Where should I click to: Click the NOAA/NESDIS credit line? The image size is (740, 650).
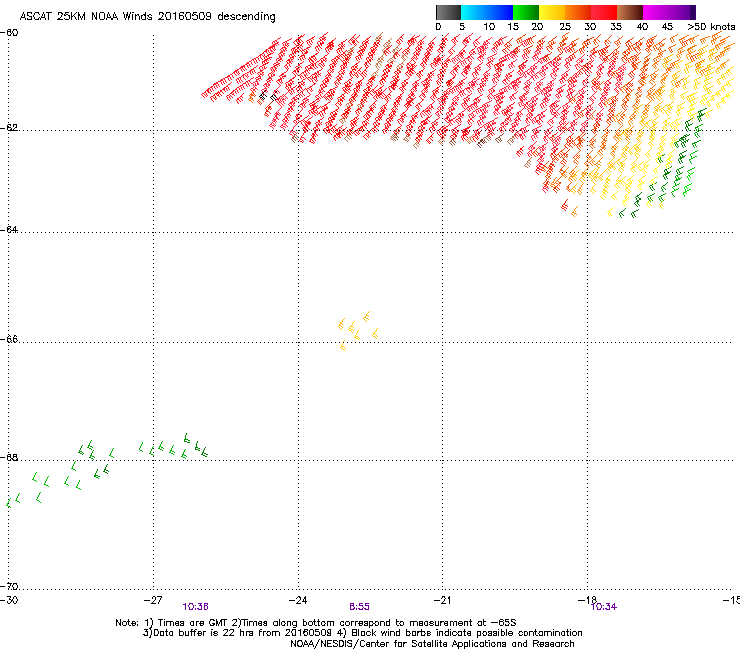432,644
